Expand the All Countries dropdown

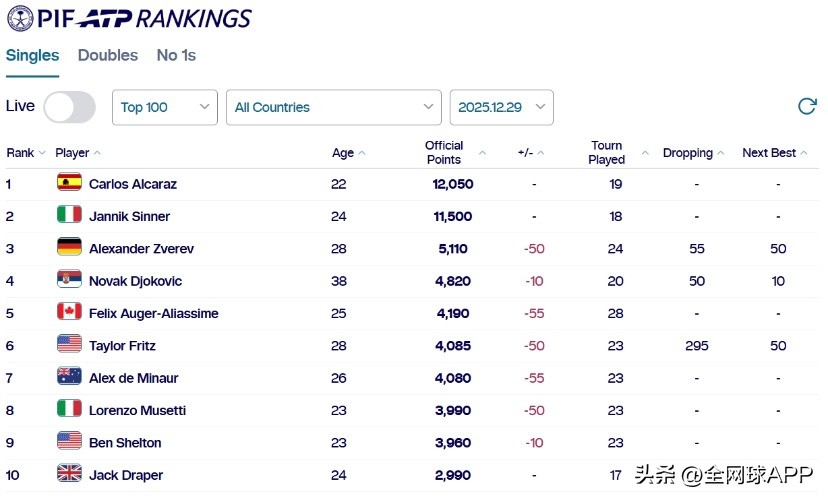tap(333, 108)
